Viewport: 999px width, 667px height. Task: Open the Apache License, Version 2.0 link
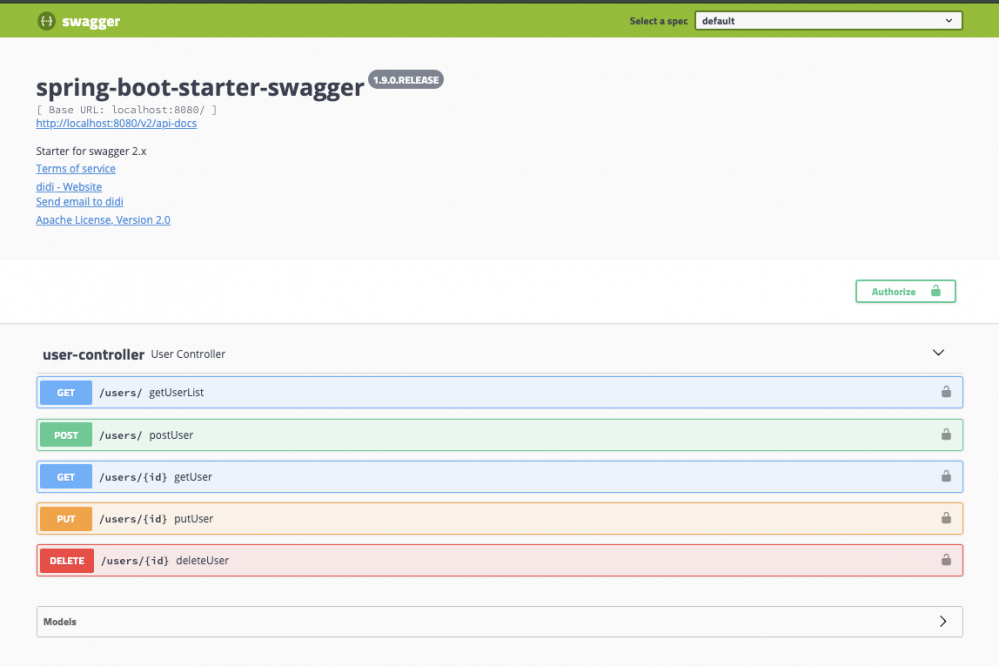pyautogui.click(x=103, y=219)
